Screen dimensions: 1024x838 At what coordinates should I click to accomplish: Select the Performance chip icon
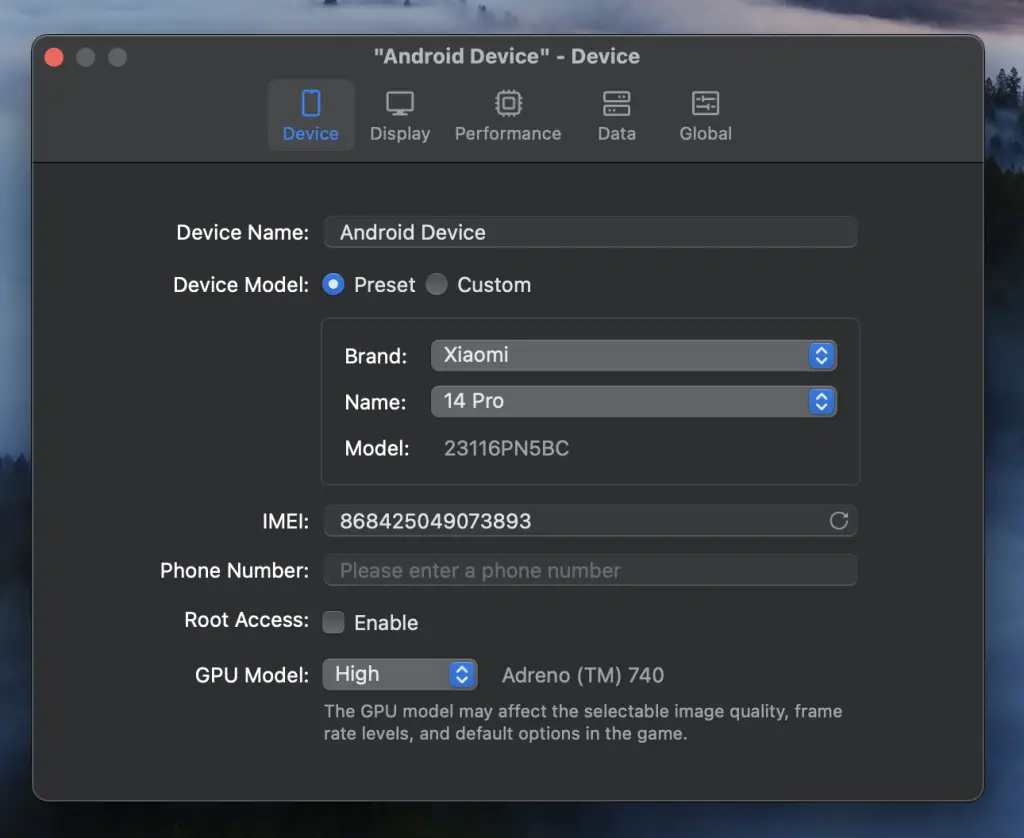508,103
